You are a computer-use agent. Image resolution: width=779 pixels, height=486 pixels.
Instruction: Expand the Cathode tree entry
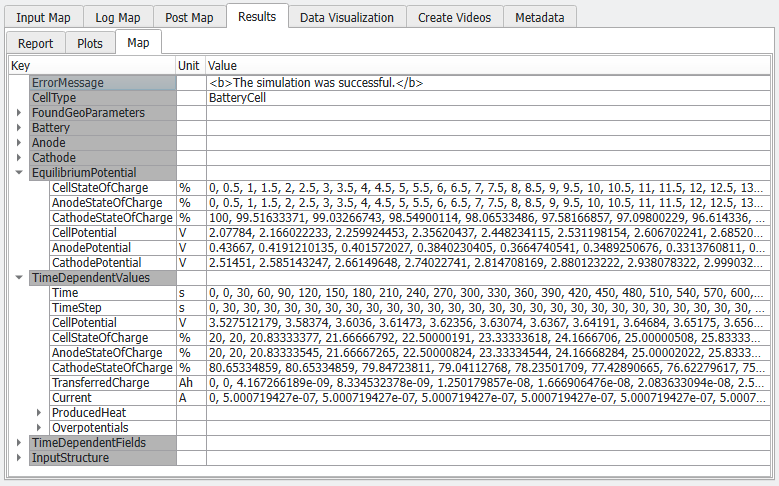tap(19, 158)
